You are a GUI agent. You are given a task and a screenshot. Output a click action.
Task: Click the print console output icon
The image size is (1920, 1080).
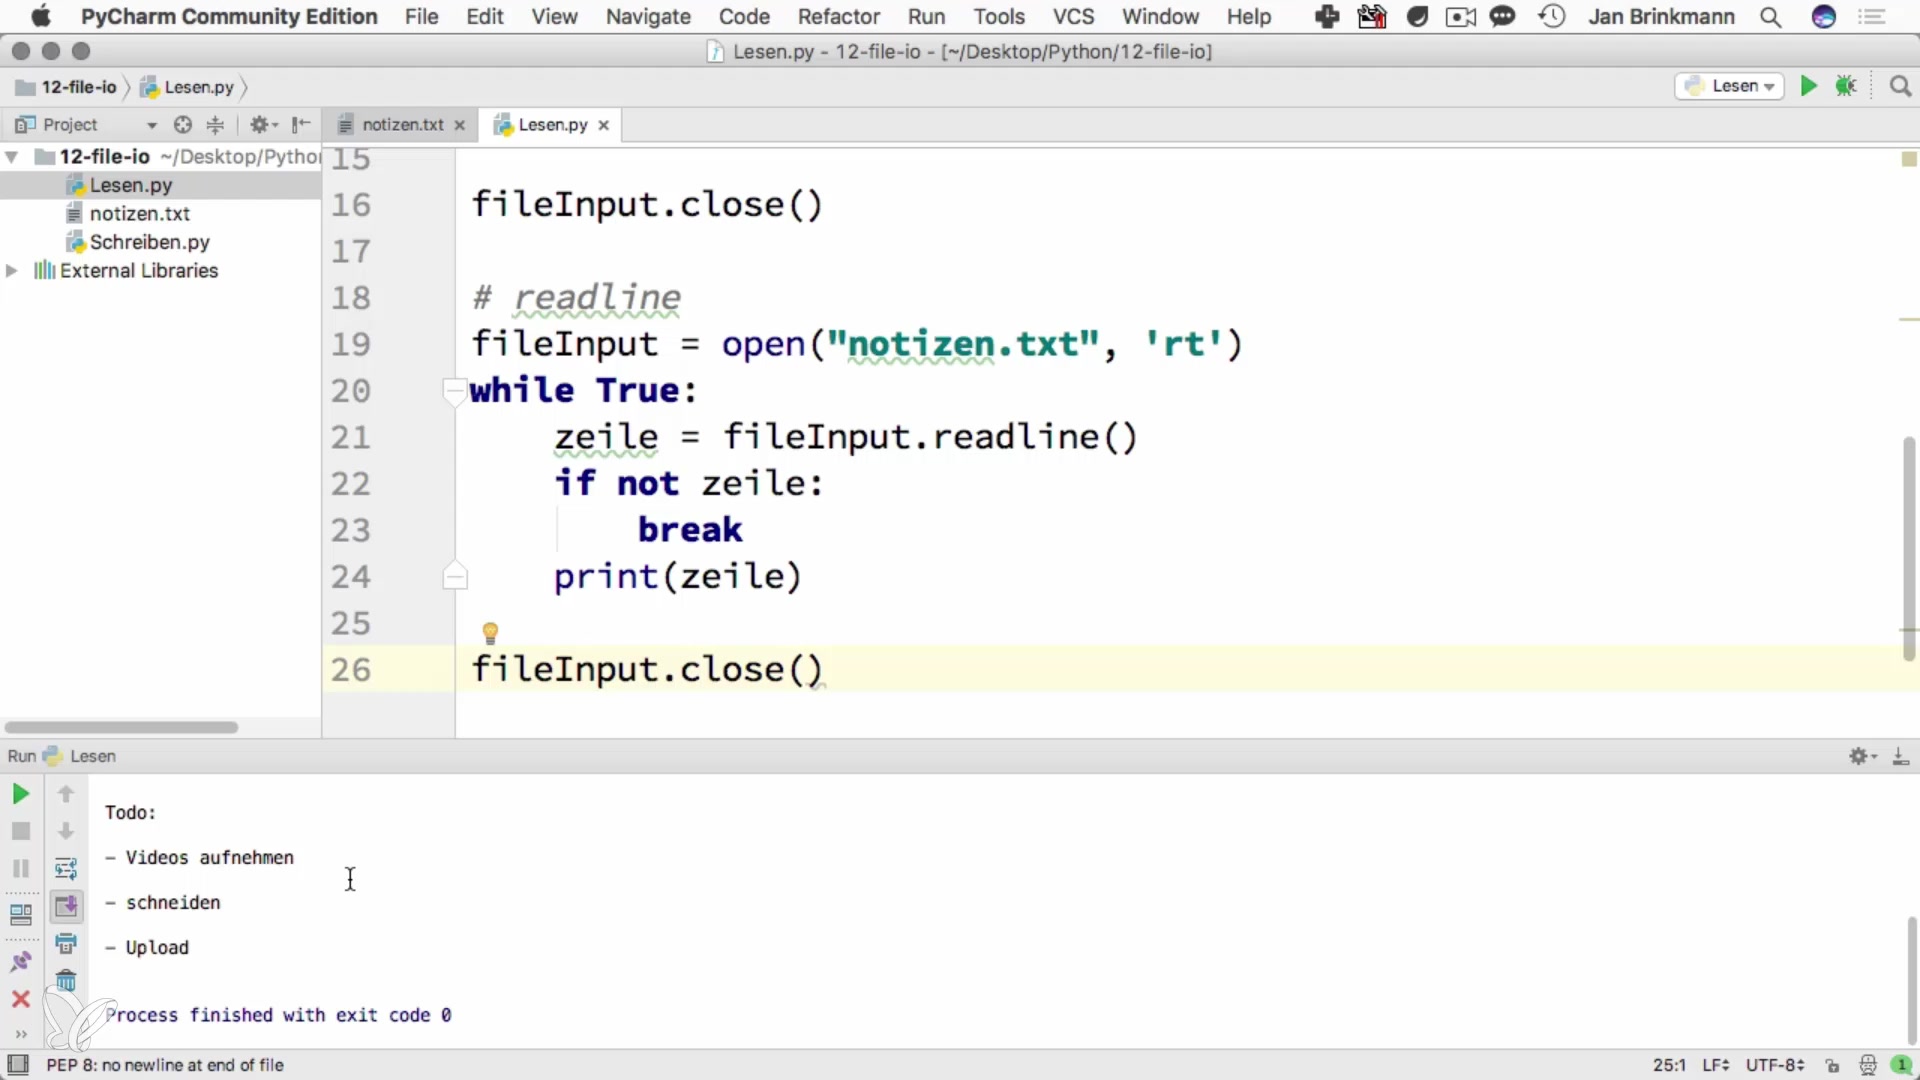click(66, 943)
